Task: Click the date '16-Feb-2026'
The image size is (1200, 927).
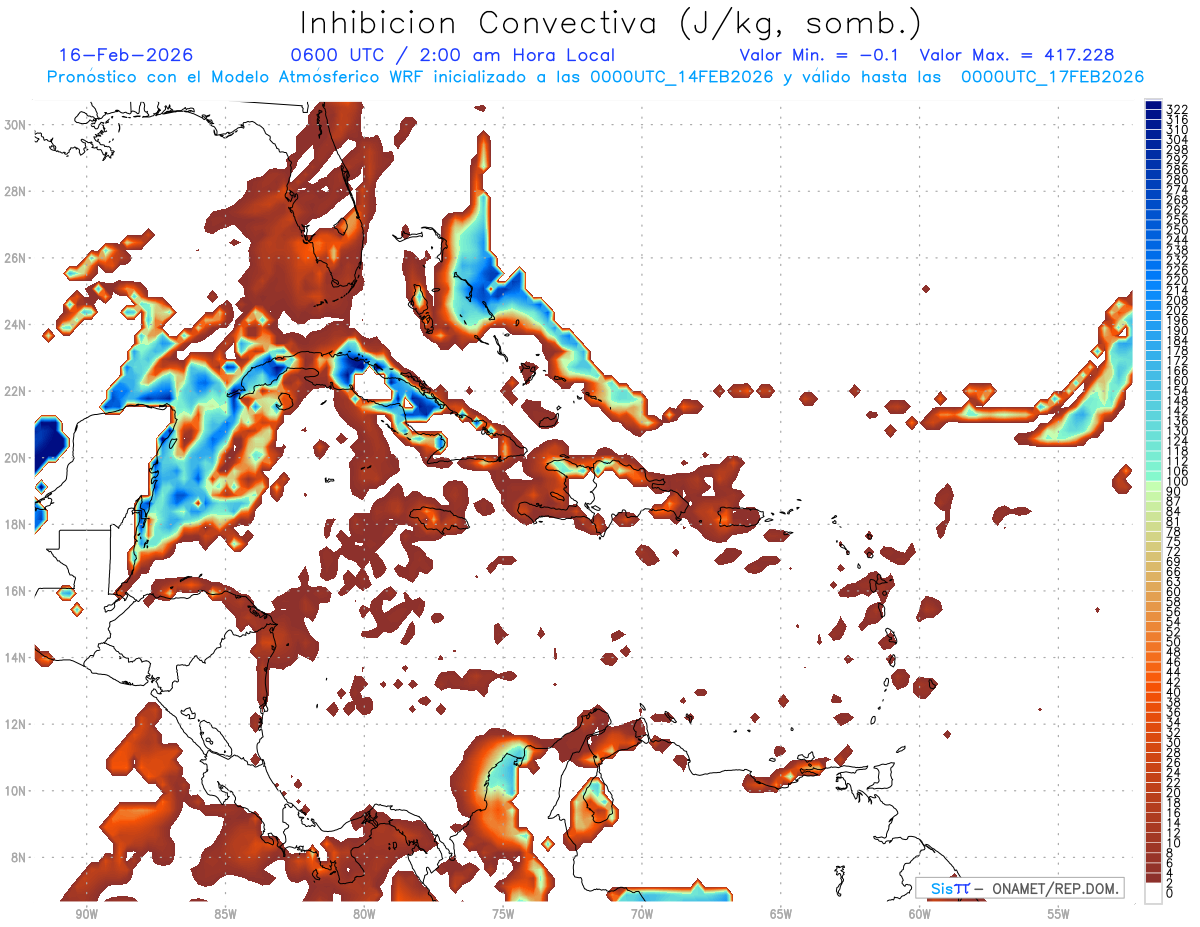Action: point(126,55)
